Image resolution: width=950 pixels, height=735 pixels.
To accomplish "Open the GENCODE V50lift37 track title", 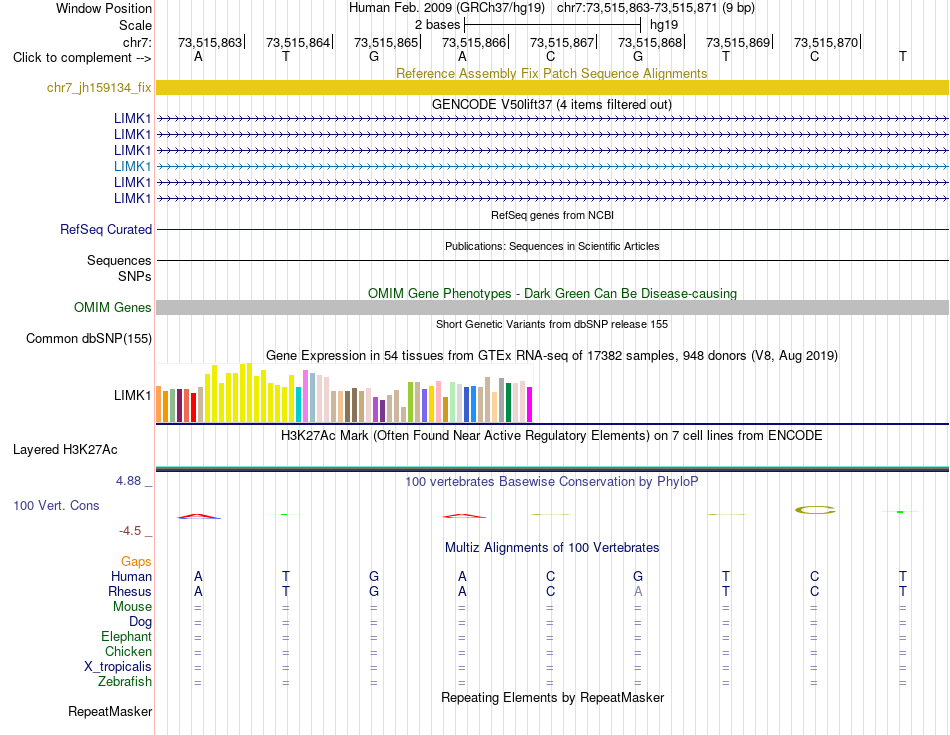I will (x=551, y=104).
